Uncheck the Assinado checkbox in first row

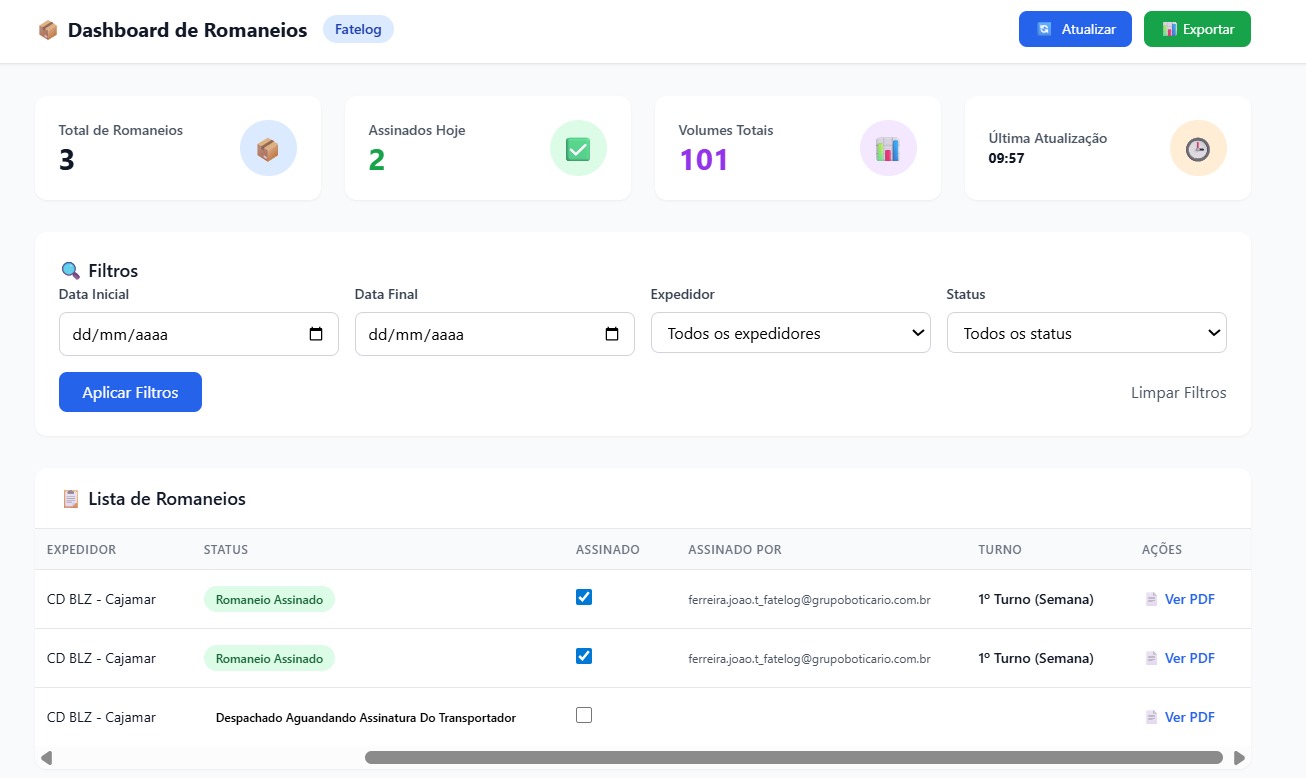coord(584,597)
